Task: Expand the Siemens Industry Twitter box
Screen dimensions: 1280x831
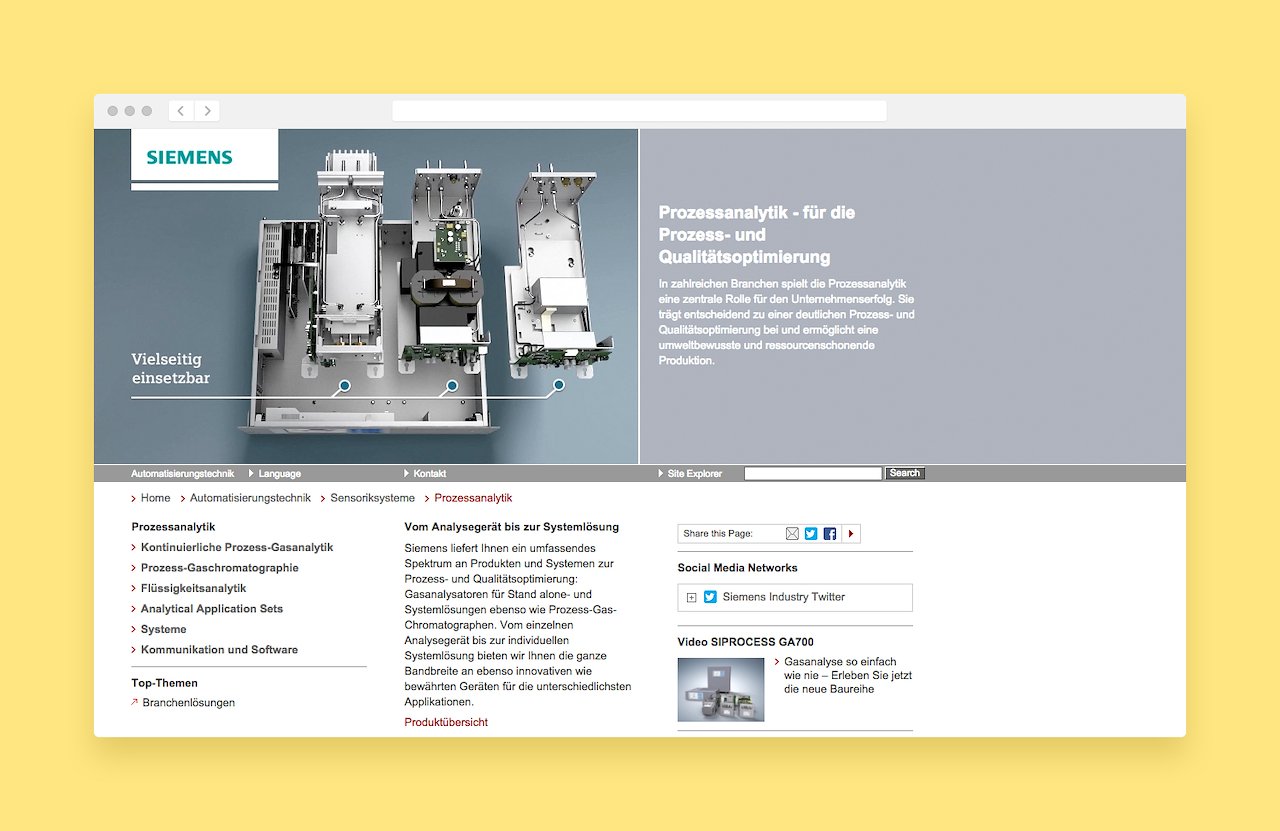Action: click(x=691, y=598)
